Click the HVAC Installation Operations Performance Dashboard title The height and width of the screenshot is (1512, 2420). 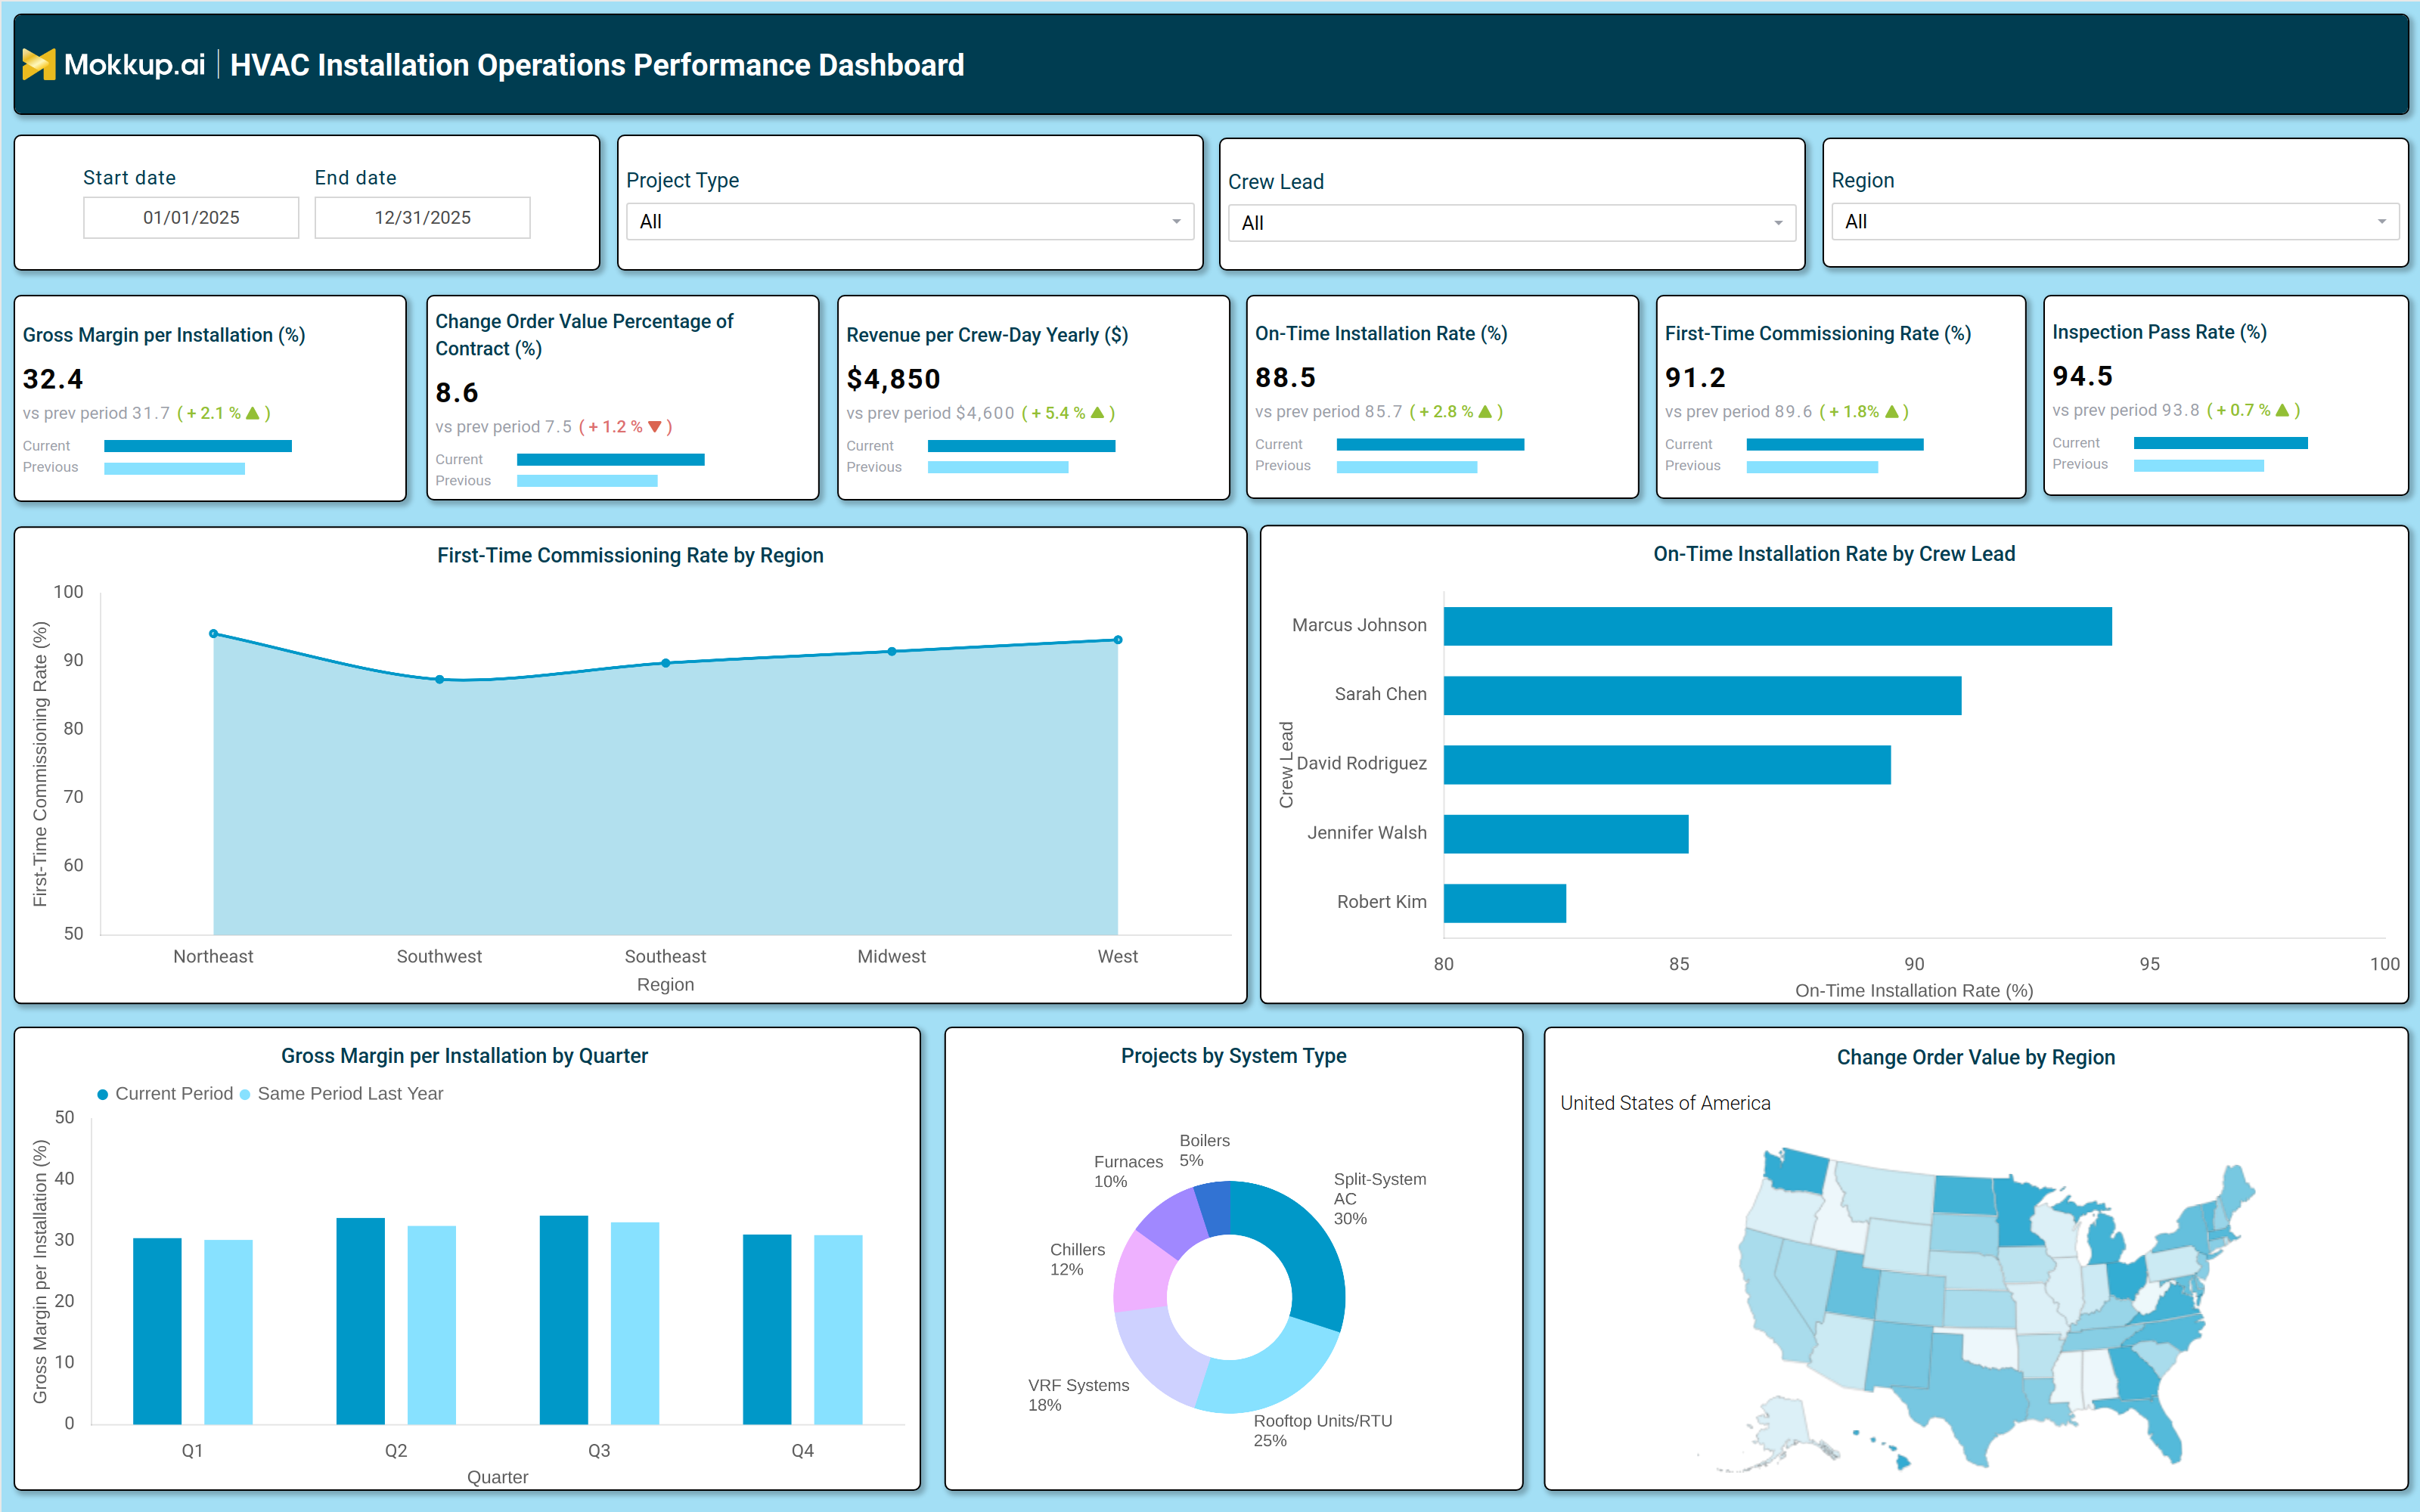click(x=597, y=65)
